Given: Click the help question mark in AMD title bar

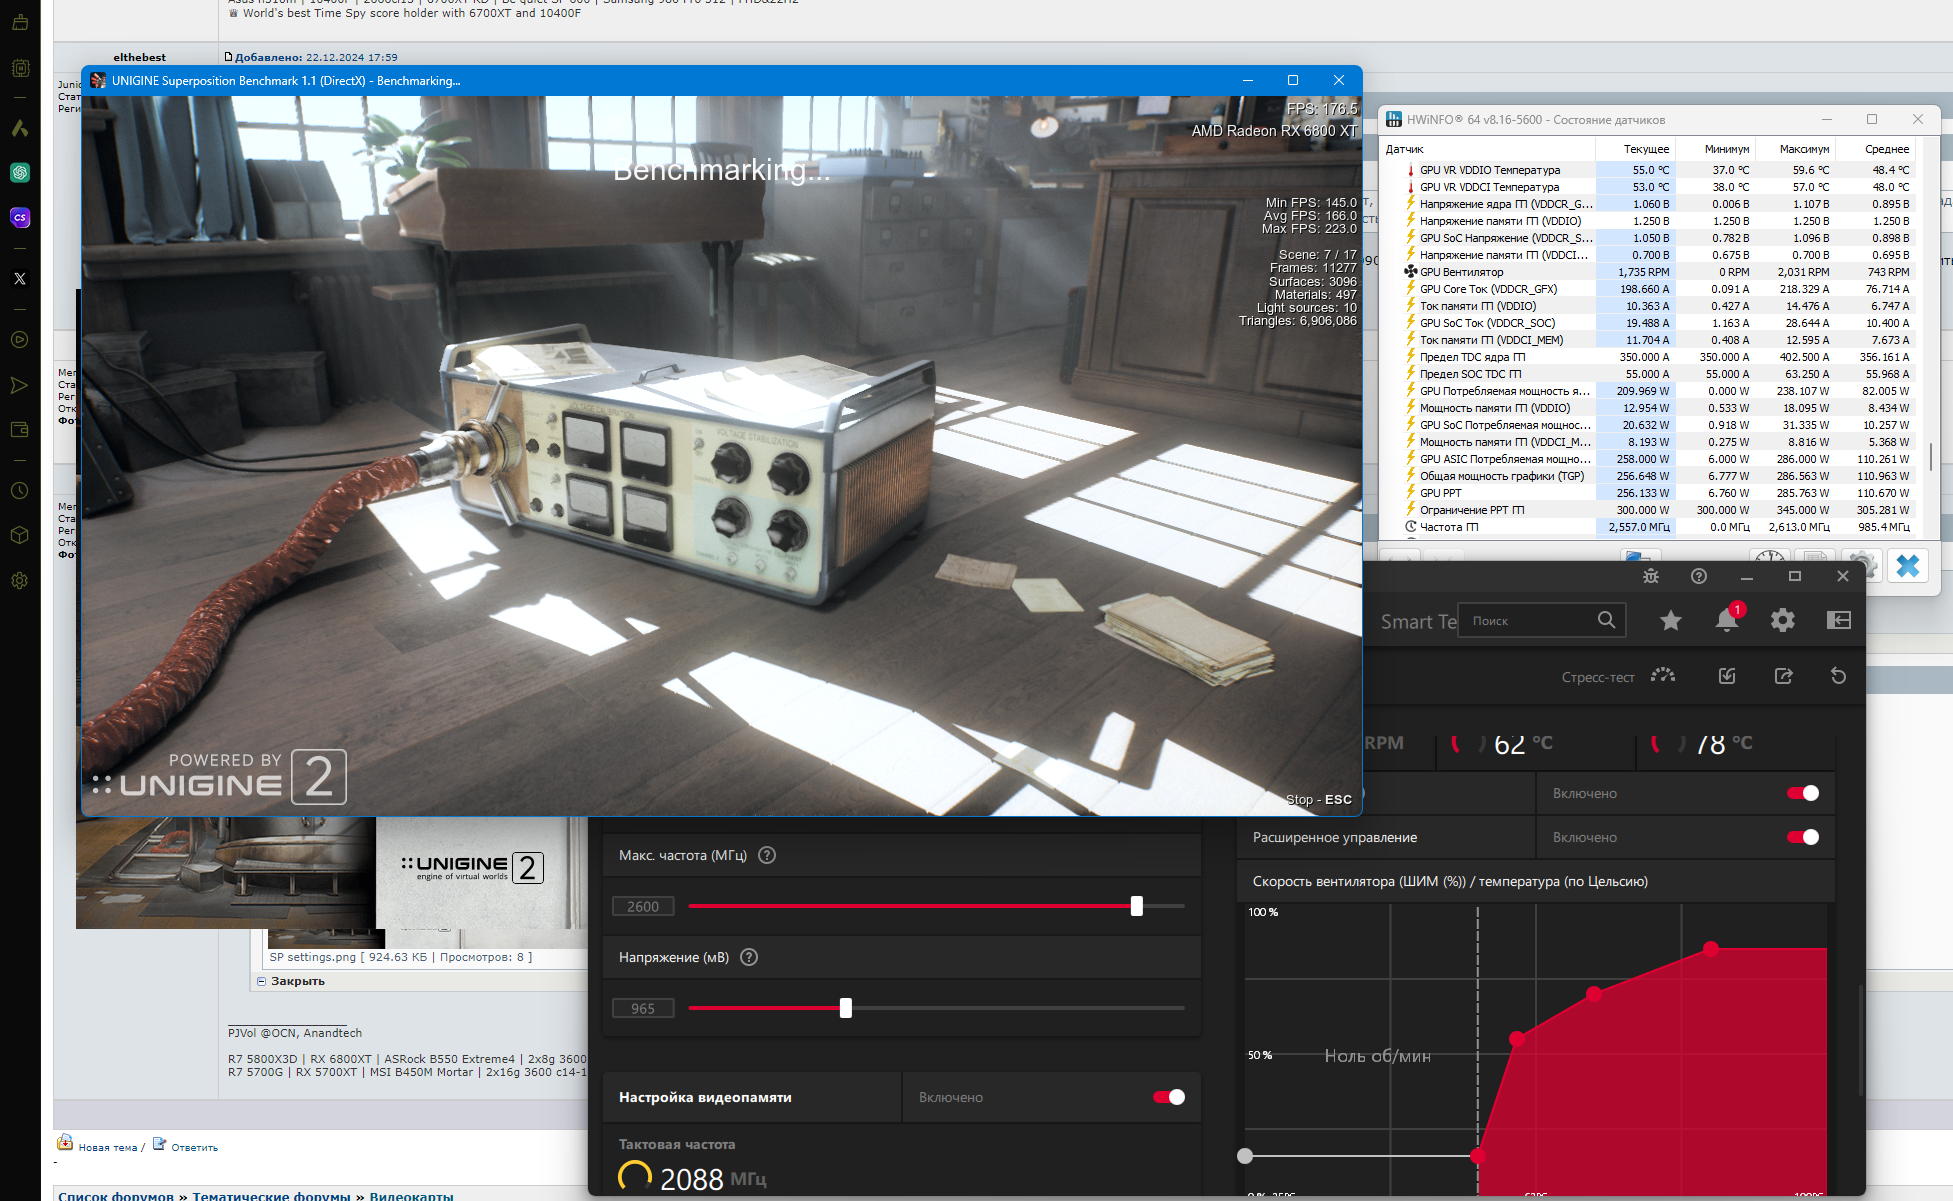Looking at the screenshot, I should point(1698,576).
